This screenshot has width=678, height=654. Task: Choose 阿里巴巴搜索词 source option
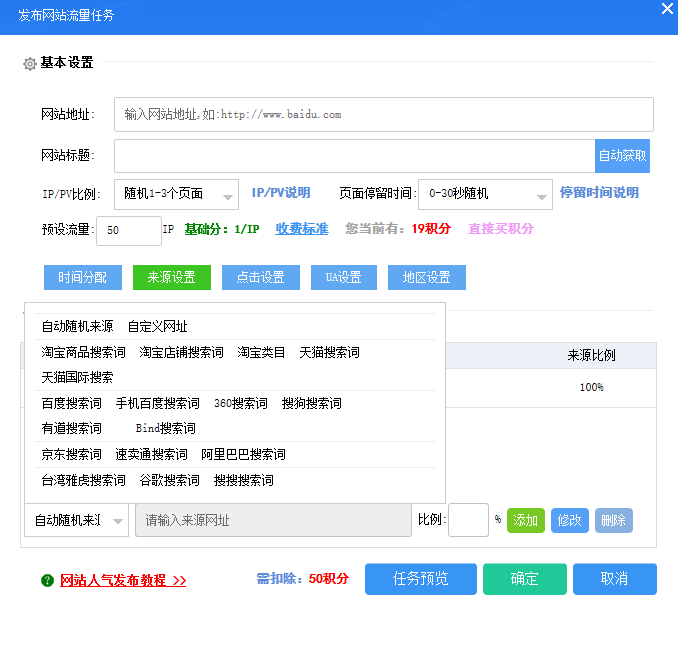243,454
